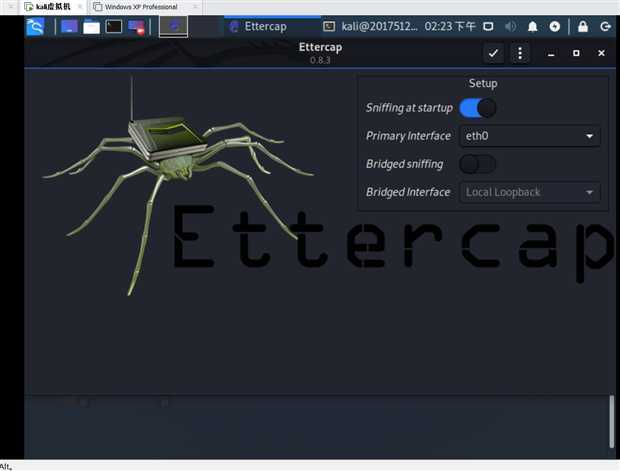Open the volume speaker tray icon
This screenshot has height=471, width=620.
click(x=510, y=26)
